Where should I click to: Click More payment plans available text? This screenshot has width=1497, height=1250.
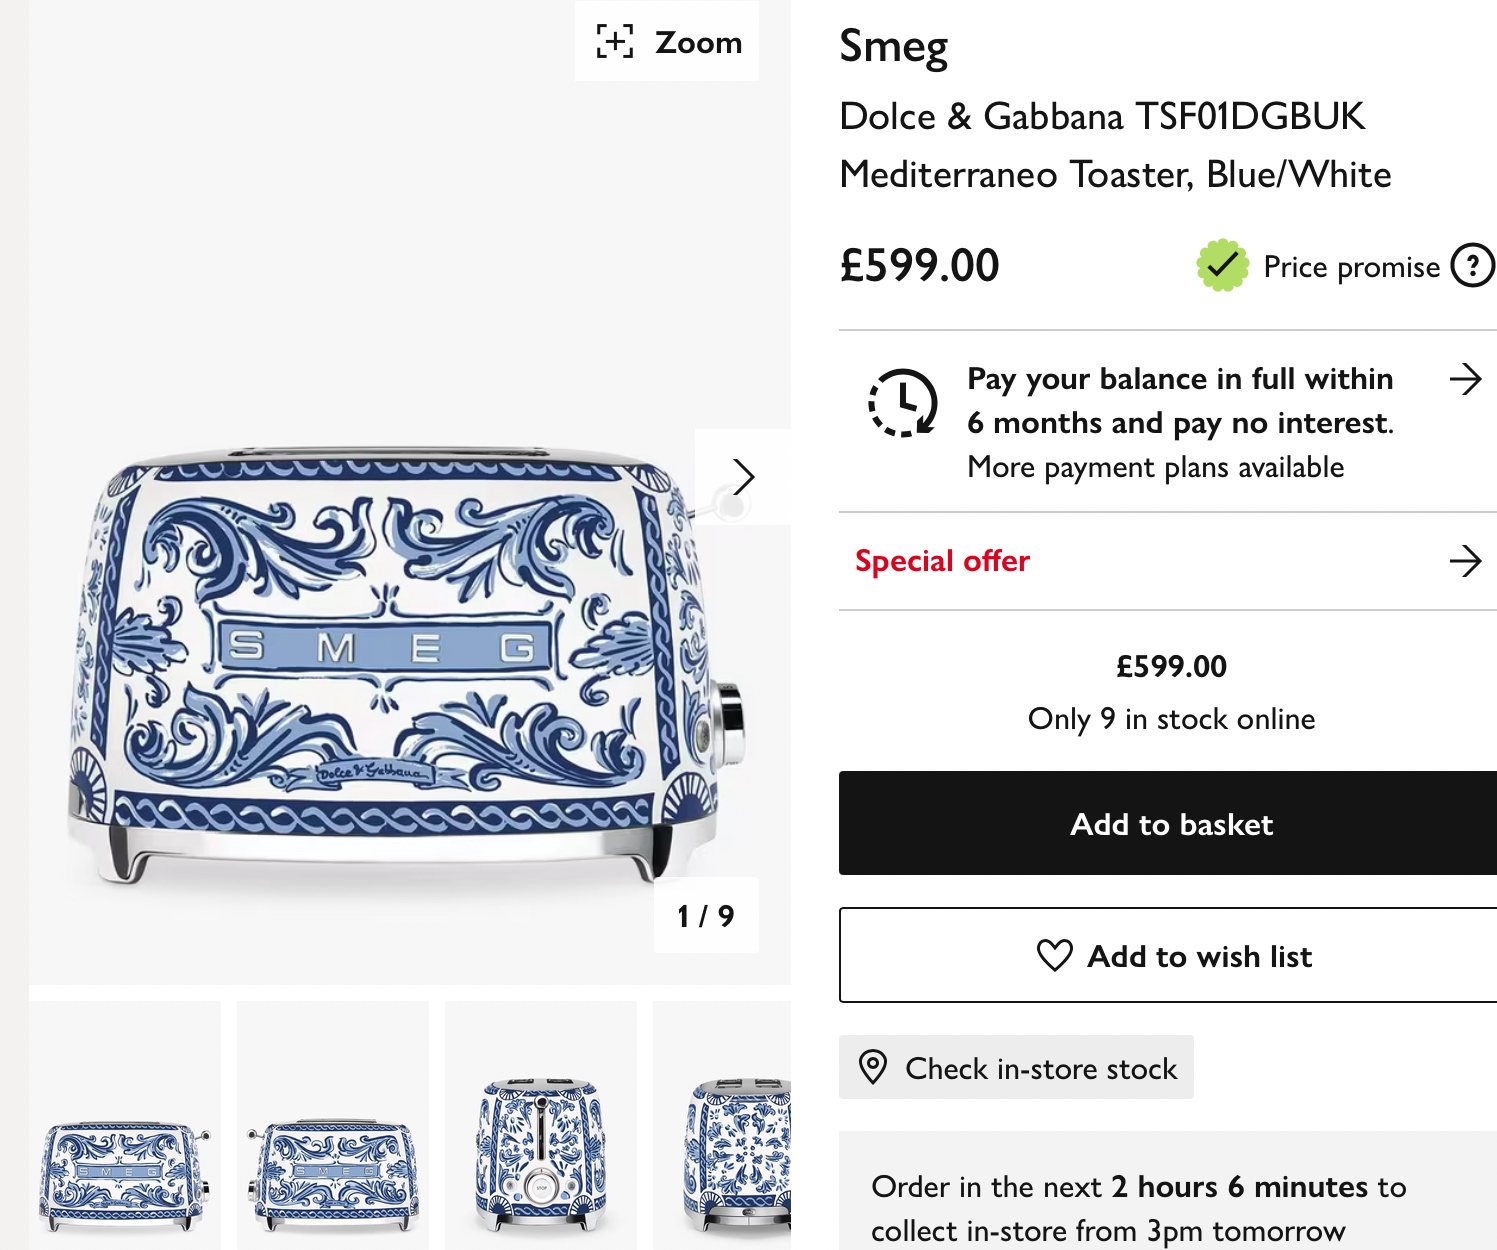click(1155, 467)
